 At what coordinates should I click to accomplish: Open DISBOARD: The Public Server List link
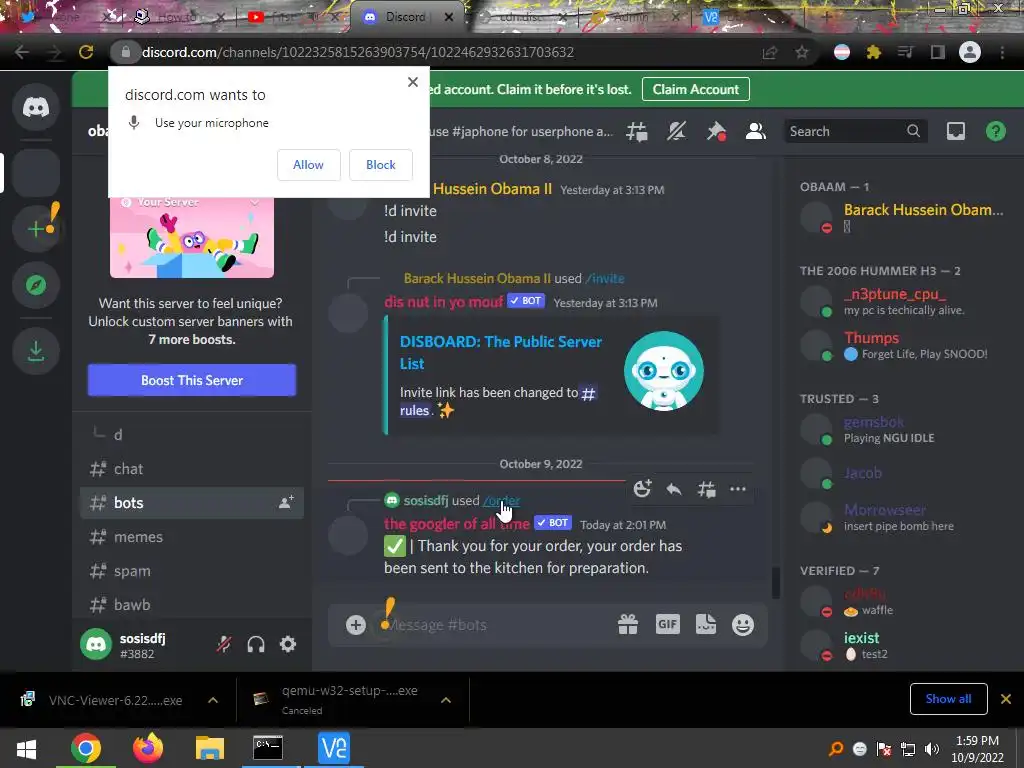[x=501, y=353]
